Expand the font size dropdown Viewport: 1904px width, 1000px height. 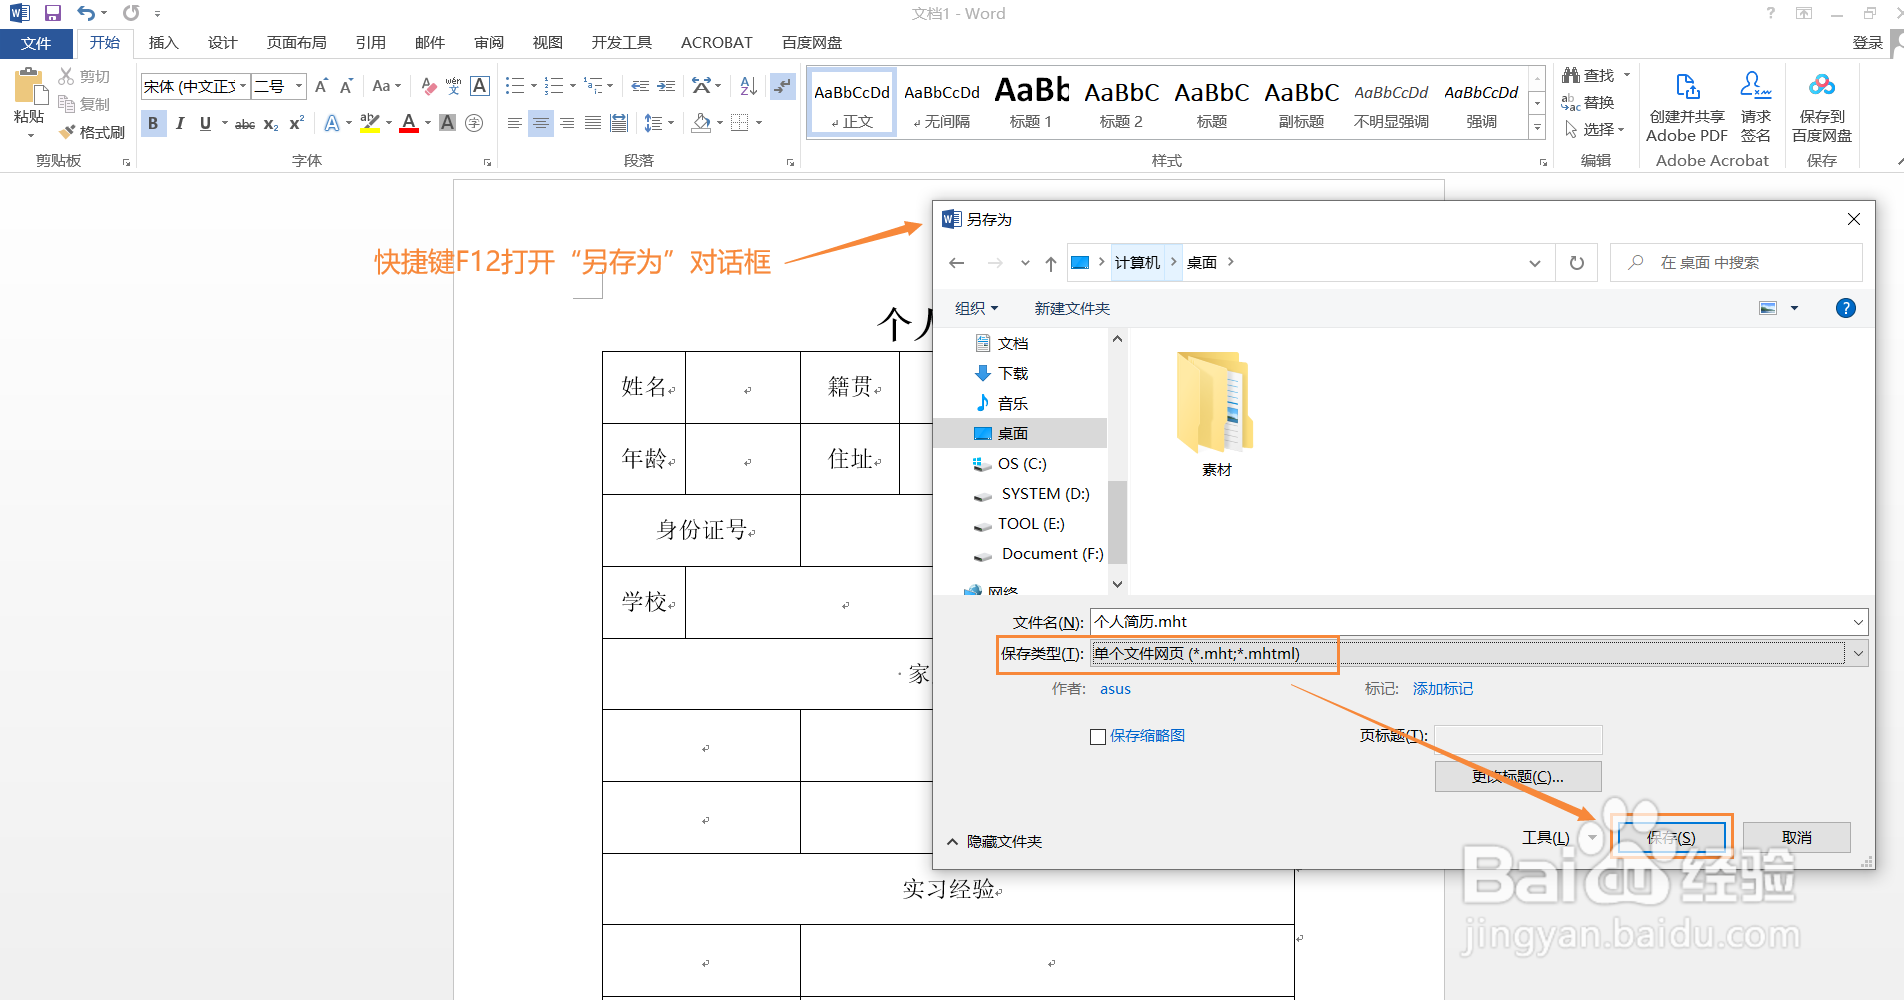point(297,86)
